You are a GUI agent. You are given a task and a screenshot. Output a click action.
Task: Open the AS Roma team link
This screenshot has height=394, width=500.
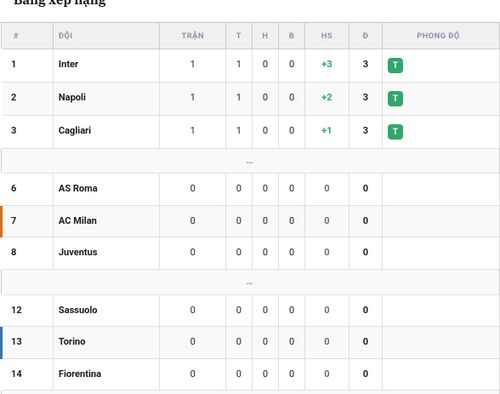(x=78, y=188)
